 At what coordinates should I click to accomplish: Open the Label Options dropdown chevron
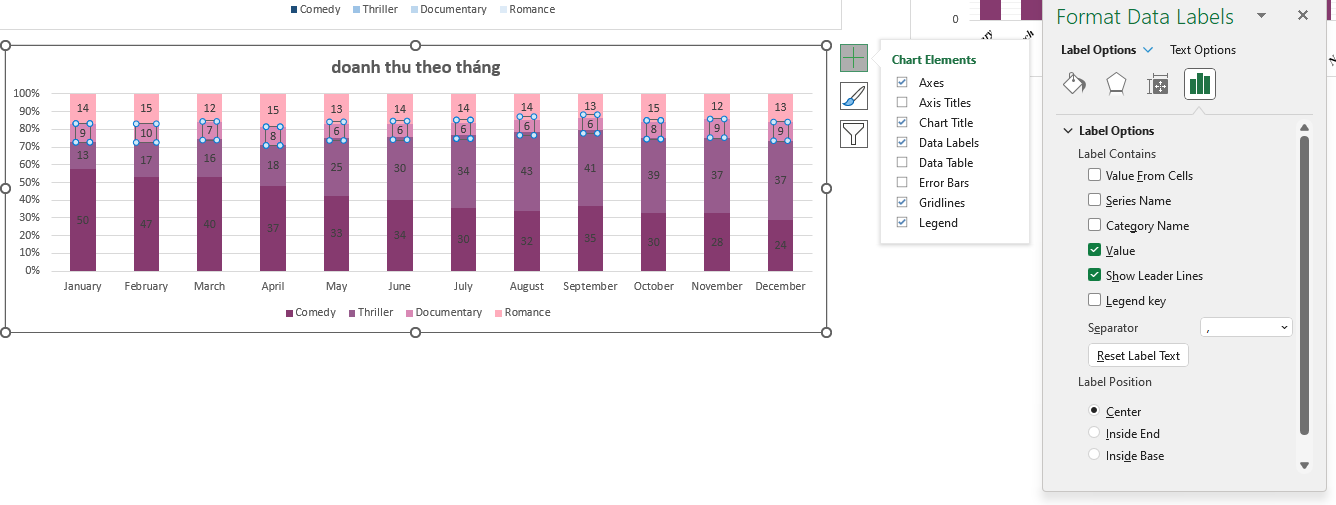(x=1148, y=50)
